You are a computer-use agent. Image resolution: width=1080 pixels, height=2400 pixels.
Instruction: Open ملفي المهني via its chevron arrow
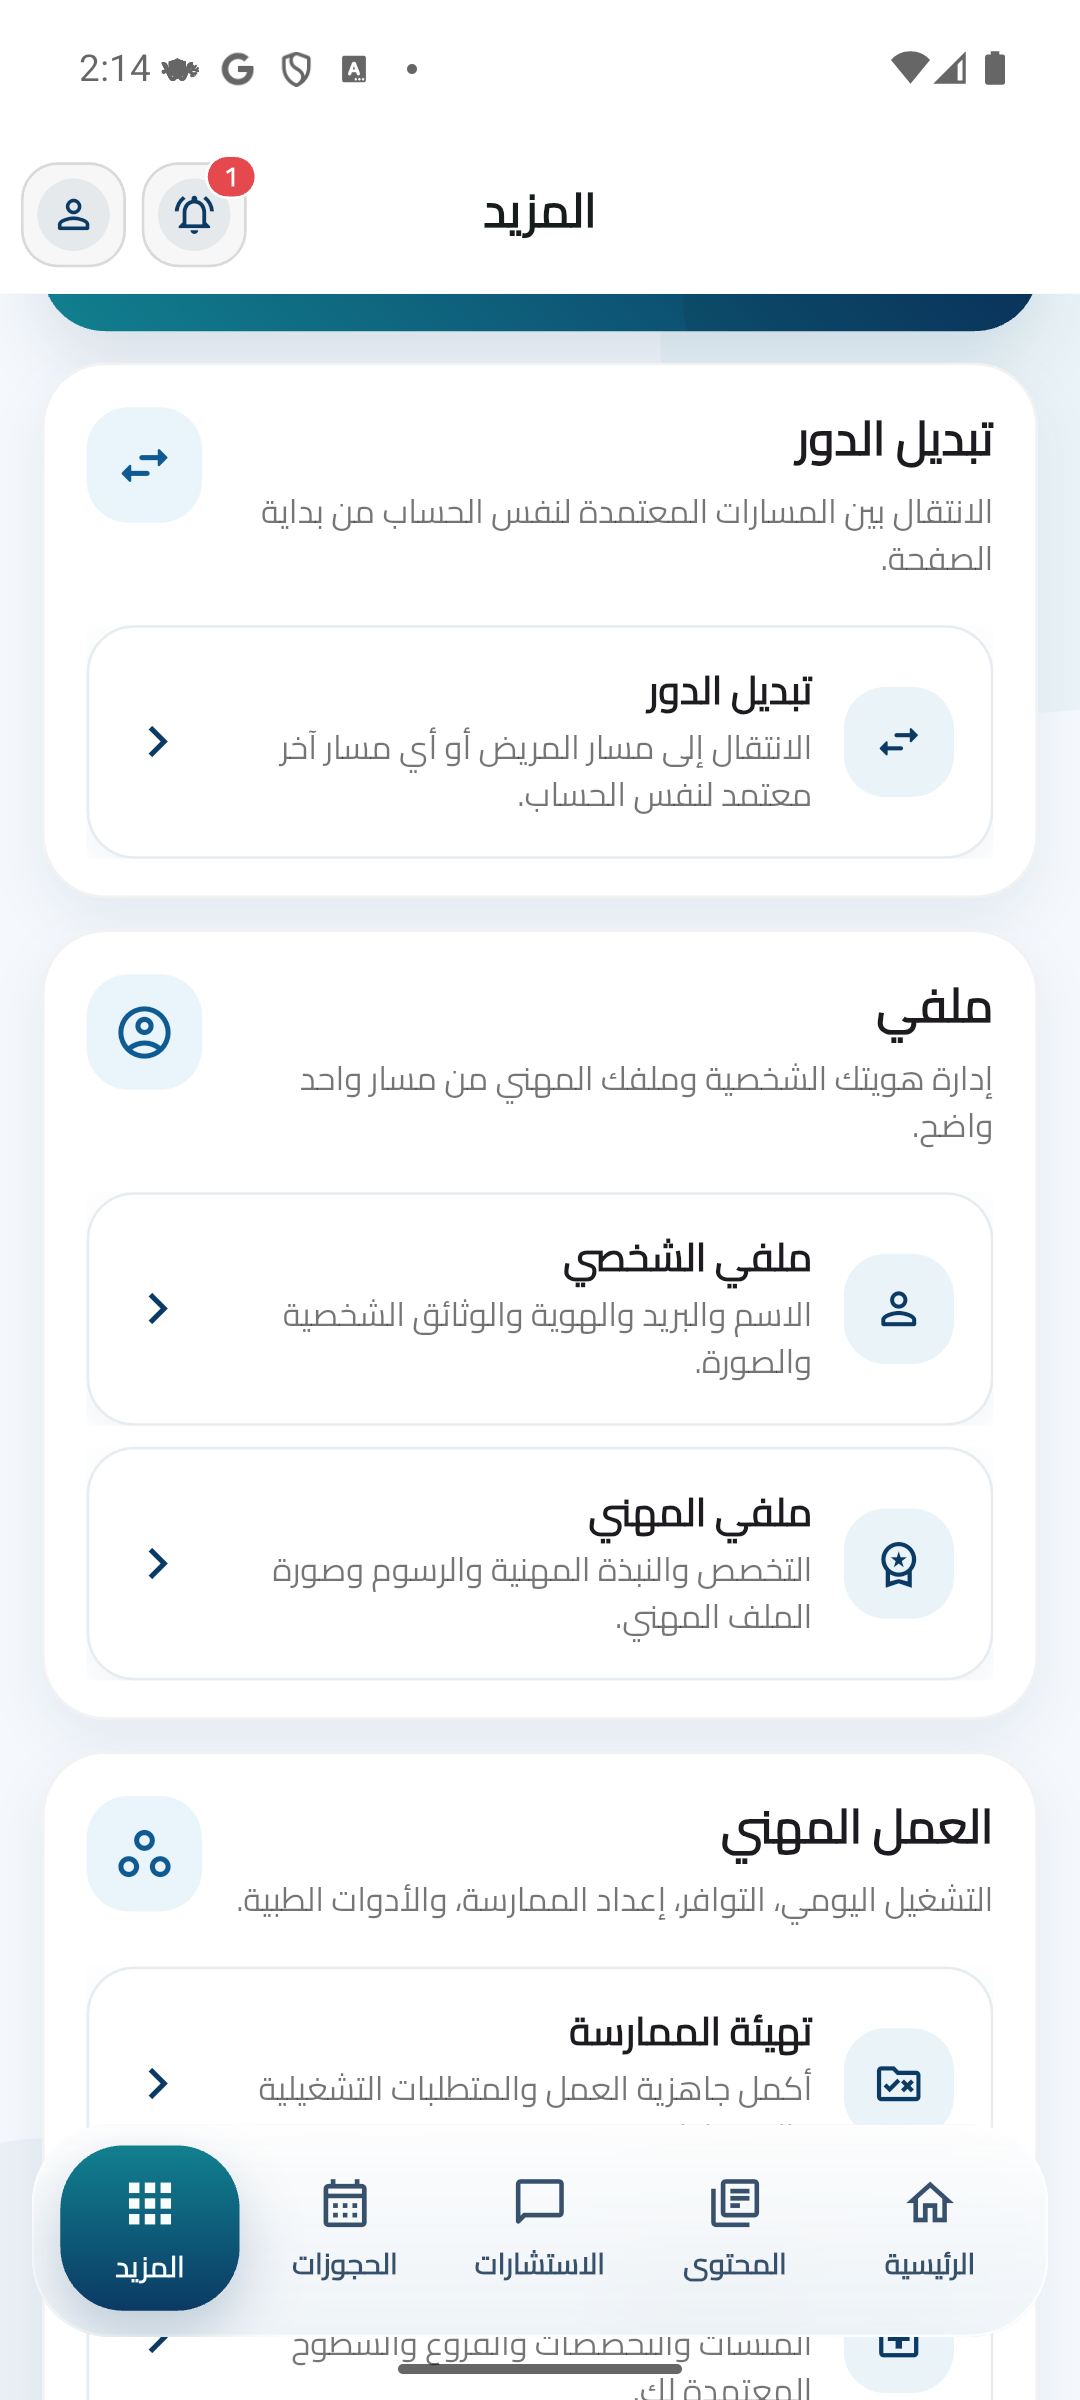158,1564
